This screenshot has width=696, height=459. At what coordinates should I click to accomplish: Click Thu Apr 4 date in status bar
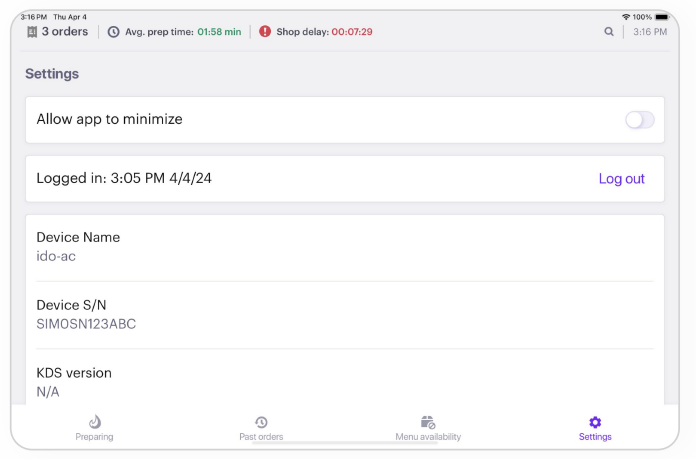tap(70, 17)
